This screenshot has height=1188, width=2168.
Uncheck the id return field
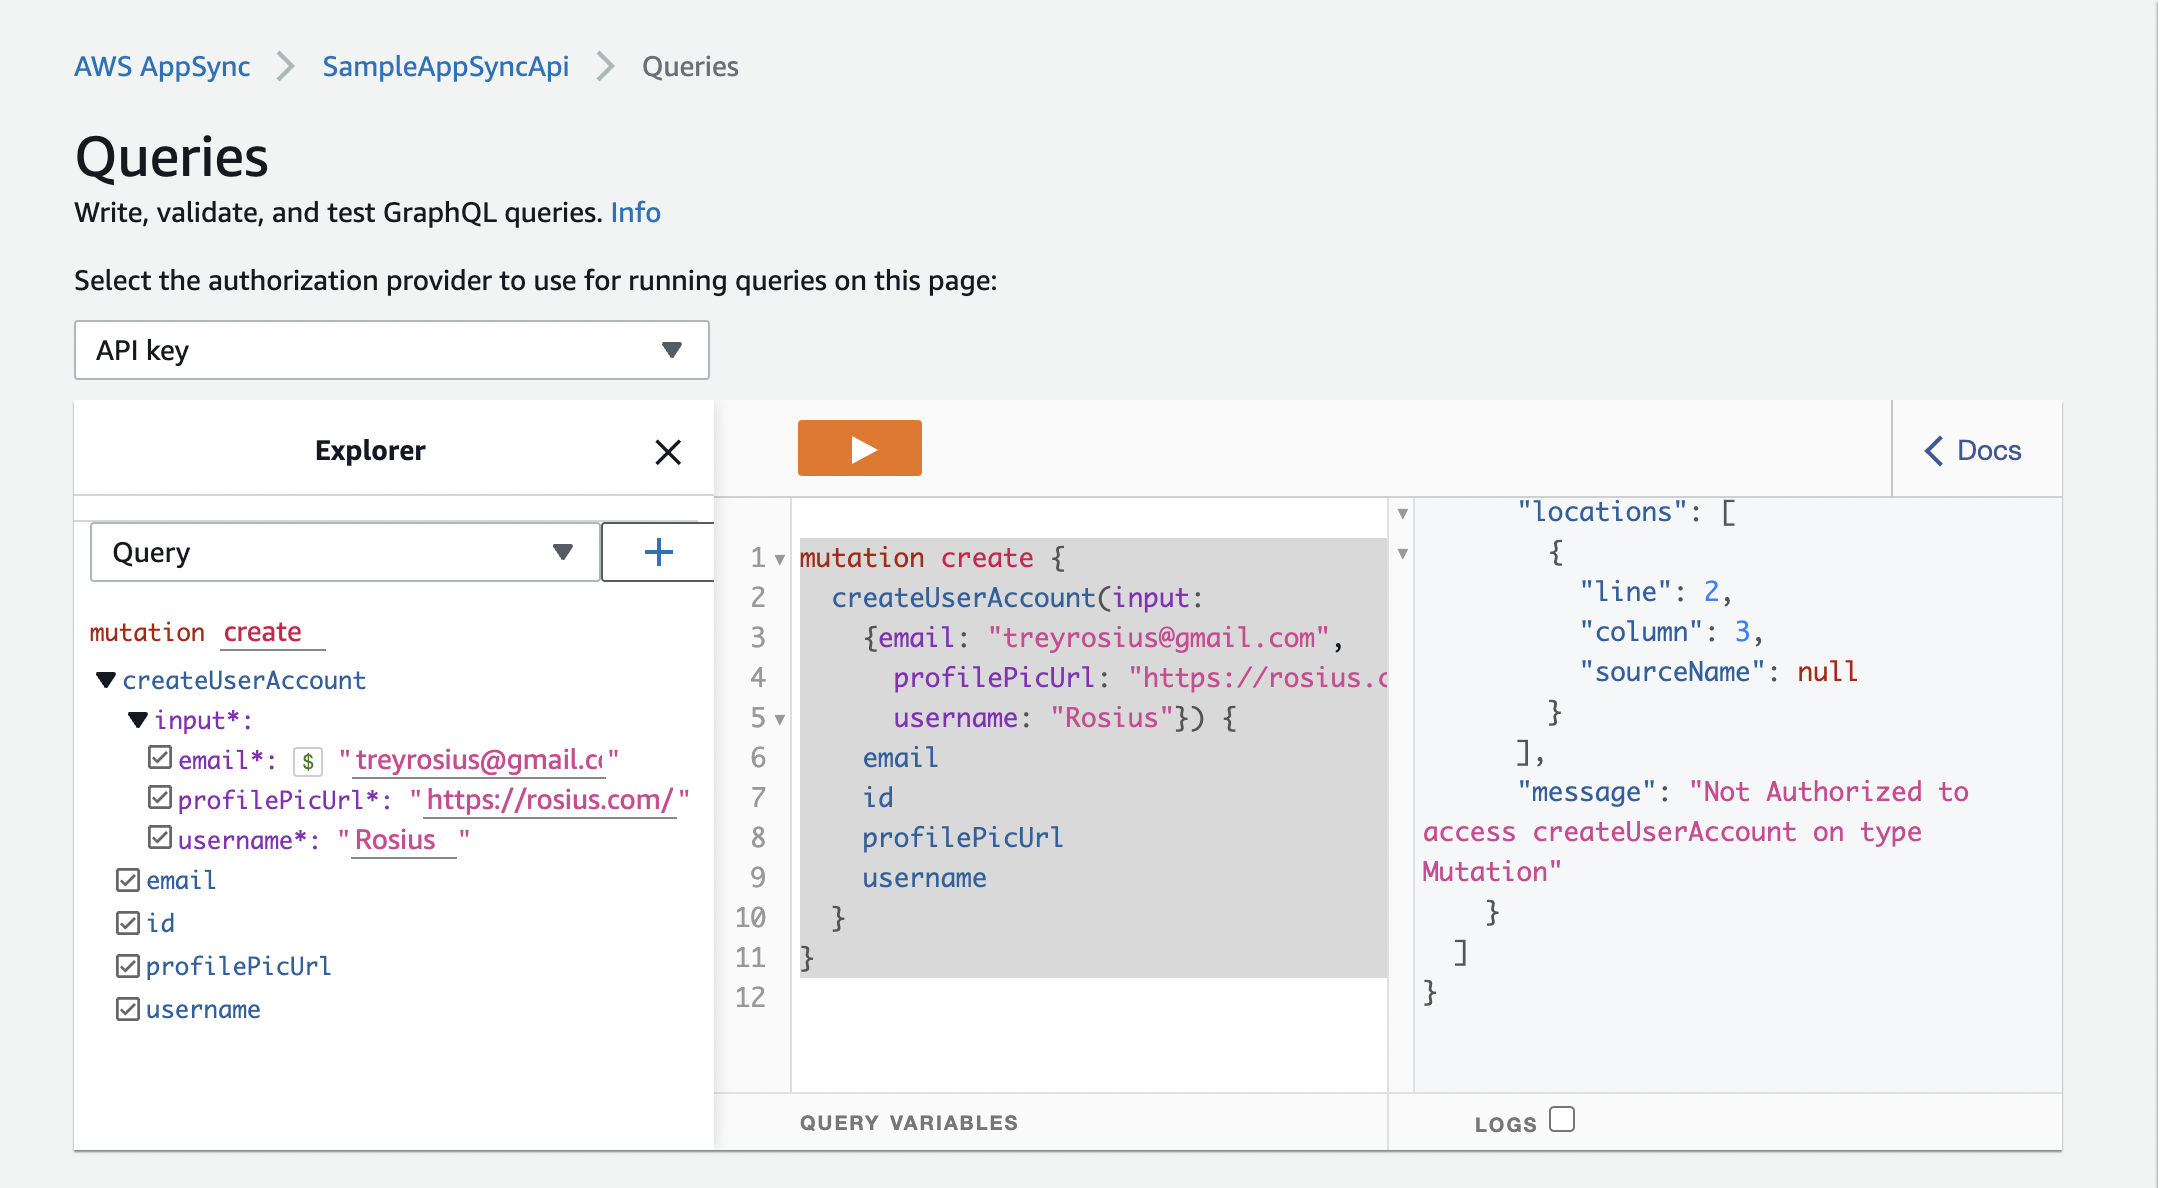(128, 922)
